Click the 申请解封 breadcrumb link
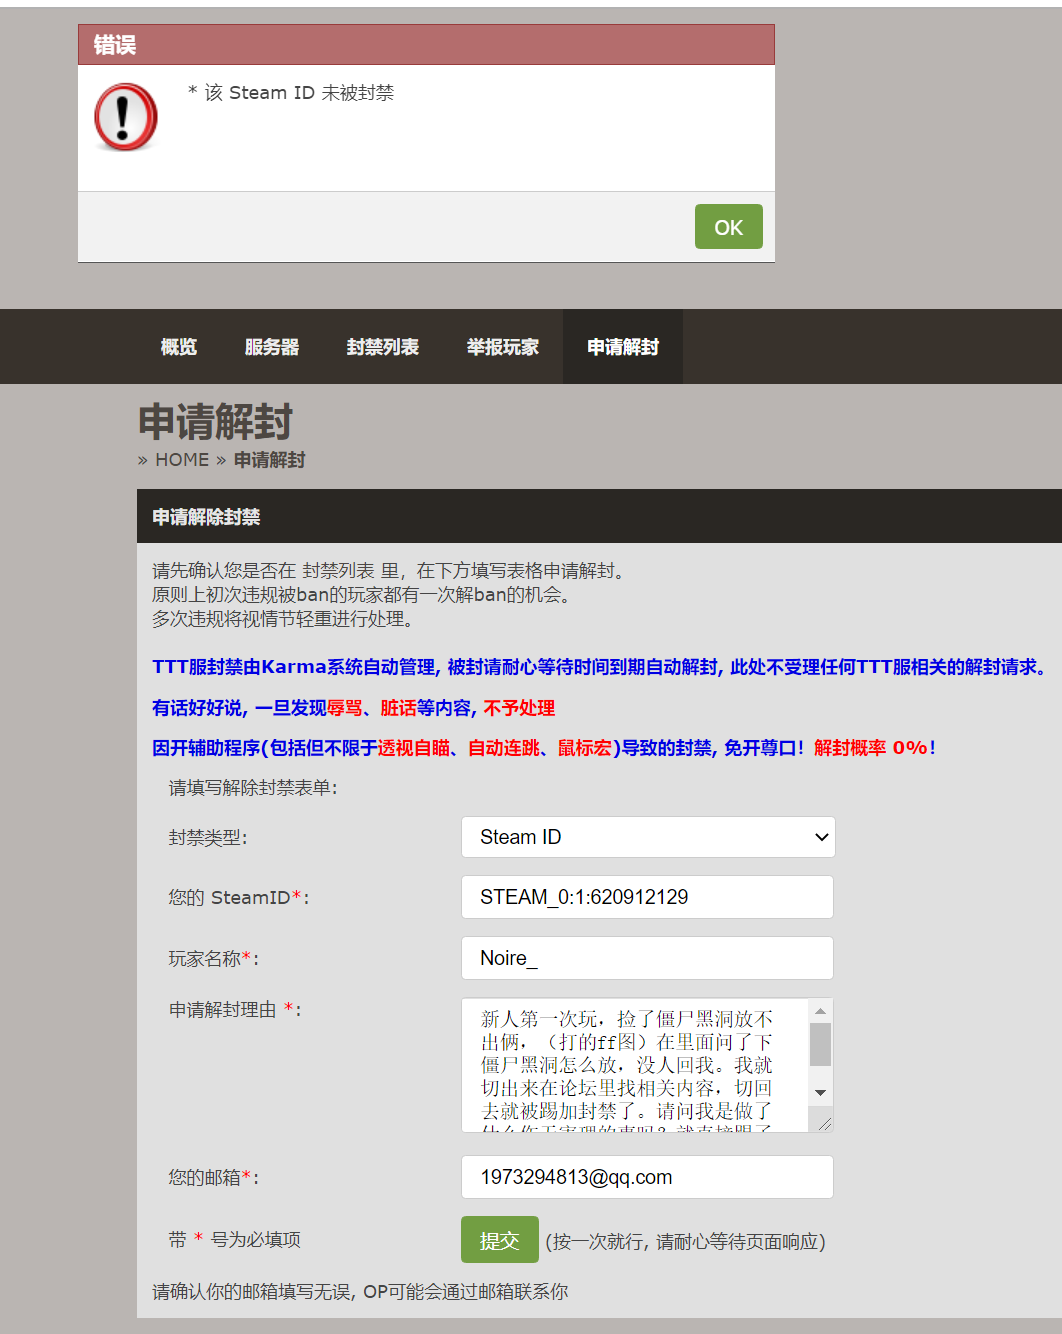 click(270, 460)
